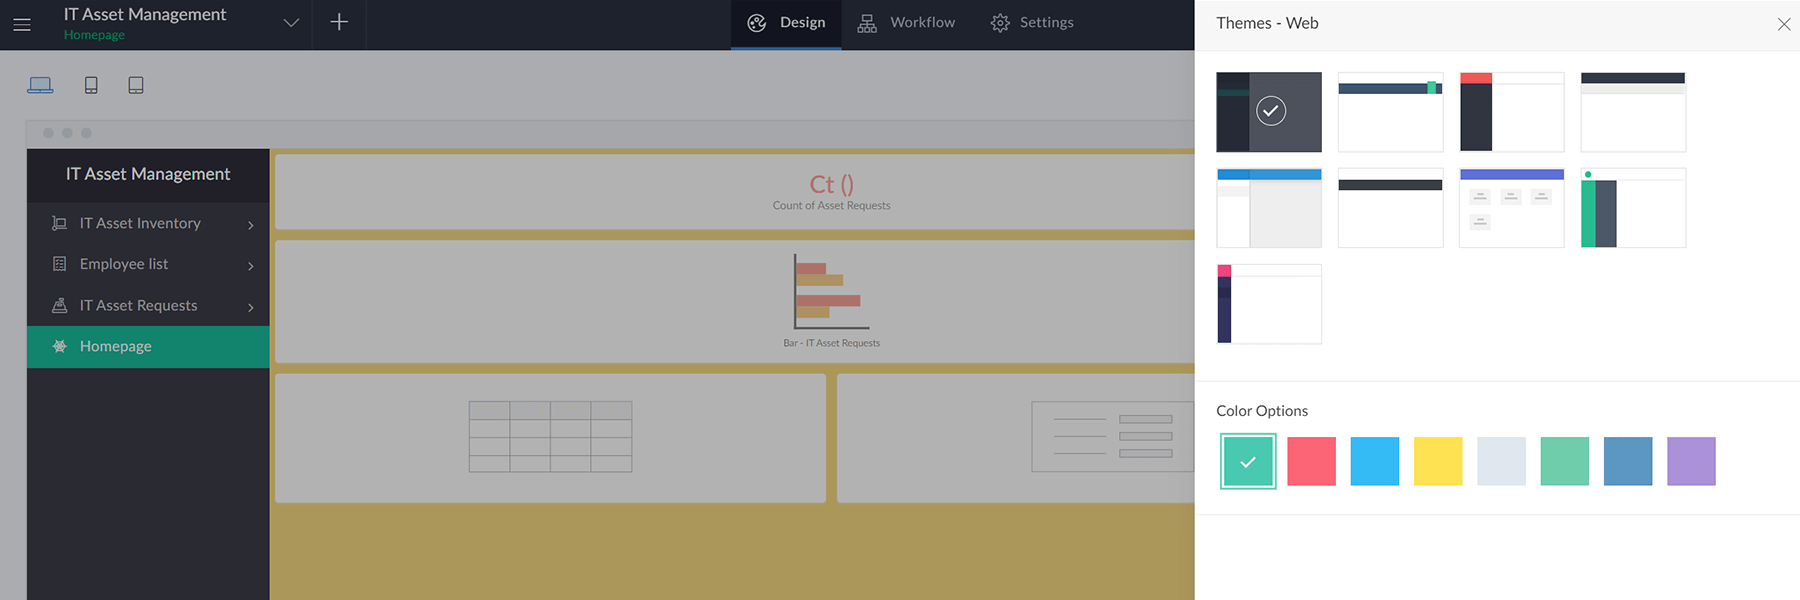The image size is (1800, 600).
Task: Select the laptop preview icon
Action: click(x=40, y=85)
